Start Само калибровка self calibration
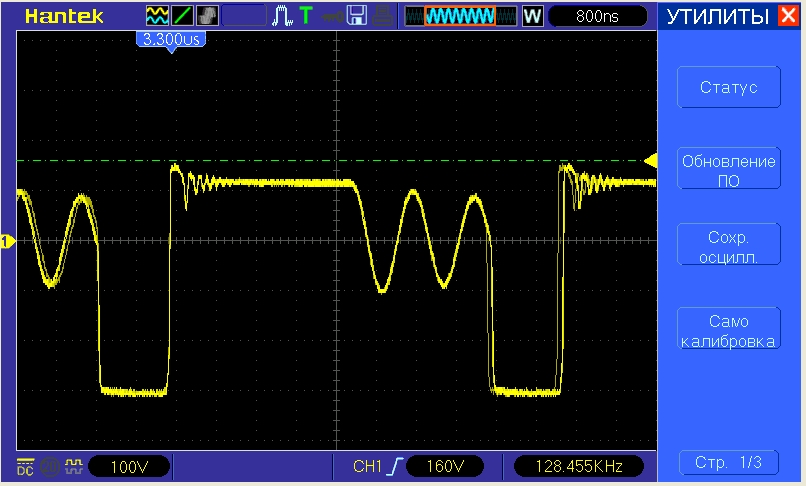 [727, 331]
